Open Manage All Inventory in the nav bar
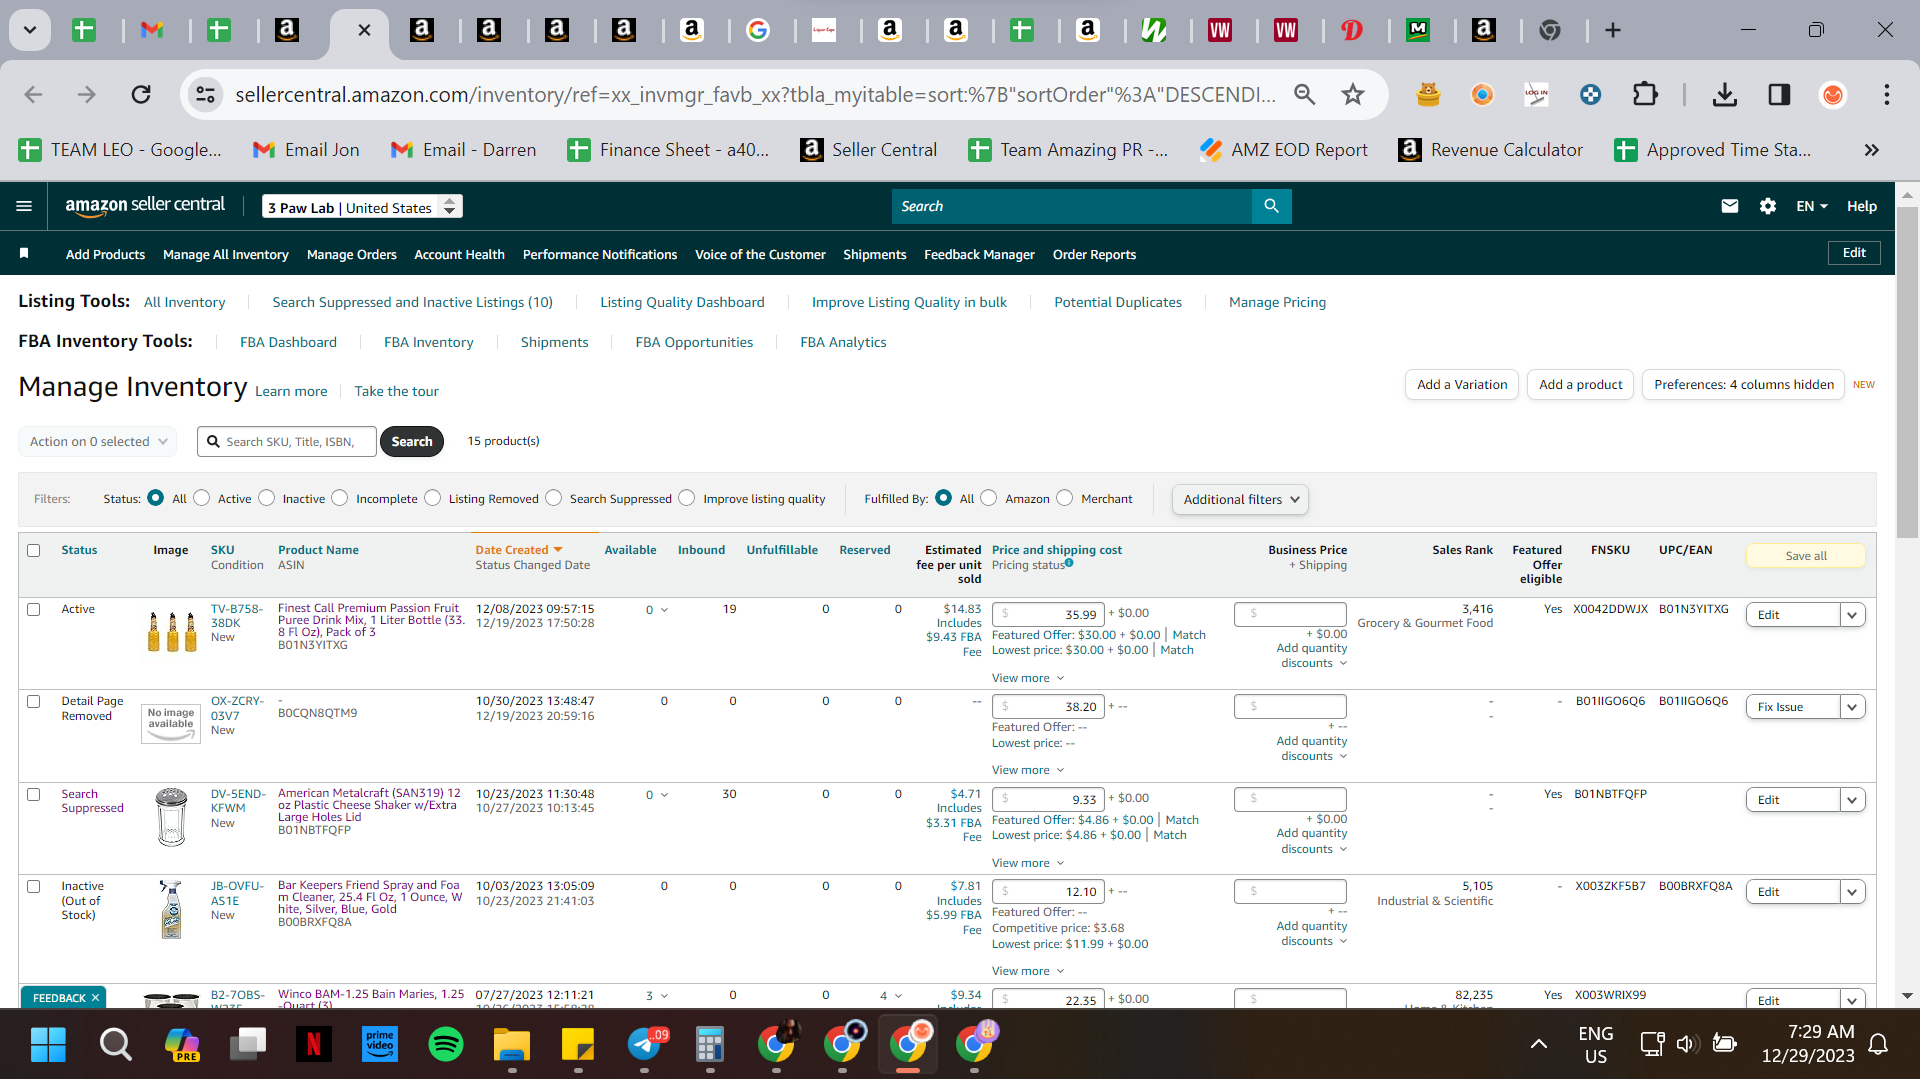Viewport: 1920px width, 1079px height. (x=226, y=254)
